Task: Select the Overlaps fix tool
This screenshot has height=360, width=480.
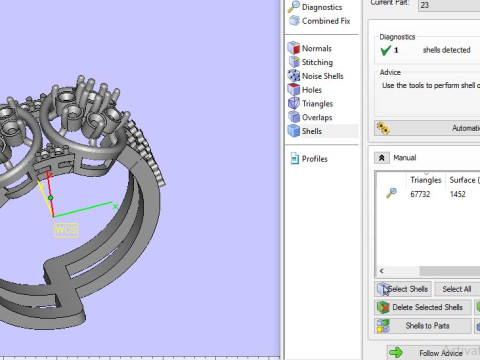Action: tap(310, 117)
